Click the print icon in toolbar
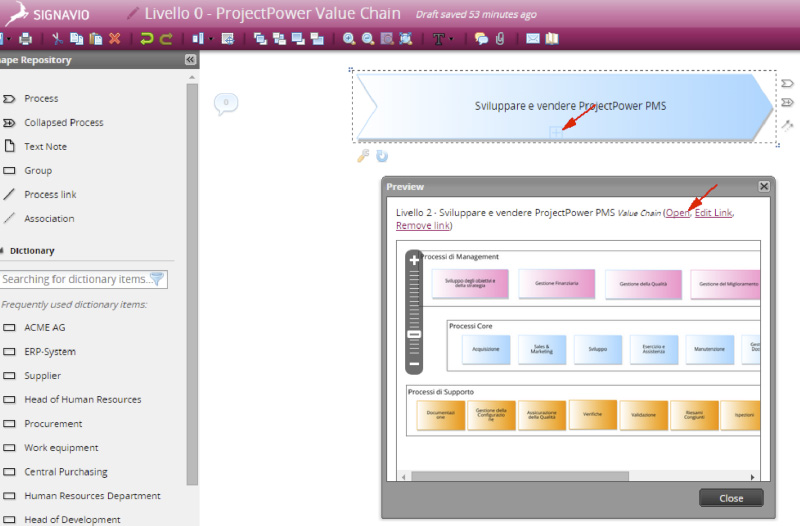Viewport: 800px width, 526px height. coord(25,39)
